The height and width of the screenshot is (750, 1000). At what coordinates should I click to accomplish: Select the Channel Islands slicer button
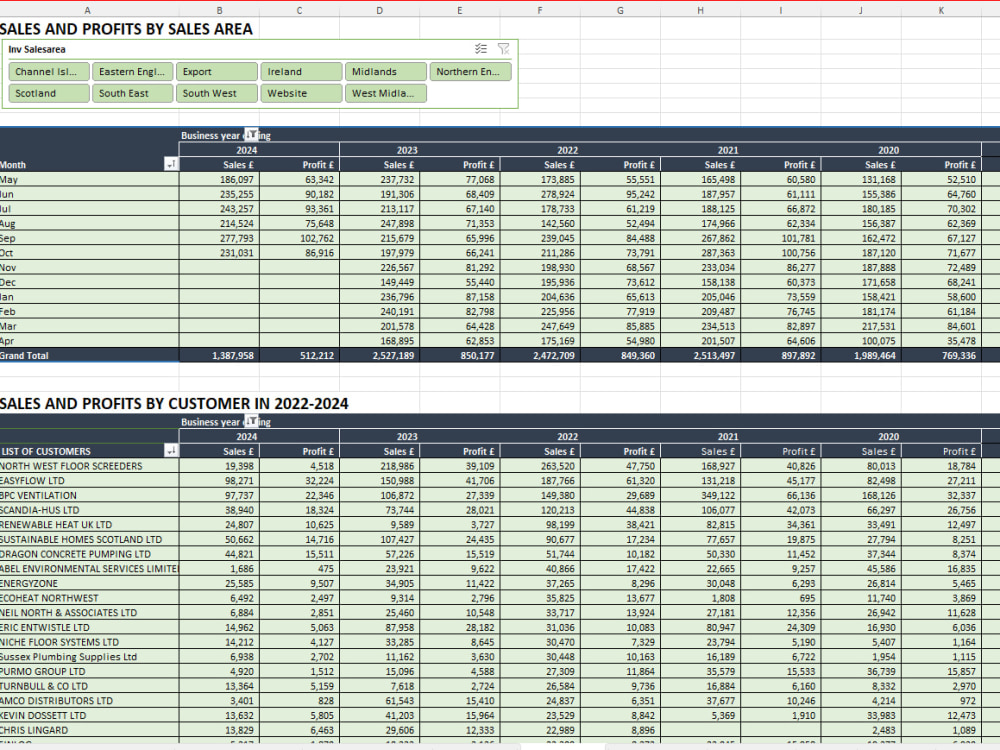(x=48, y=71)
